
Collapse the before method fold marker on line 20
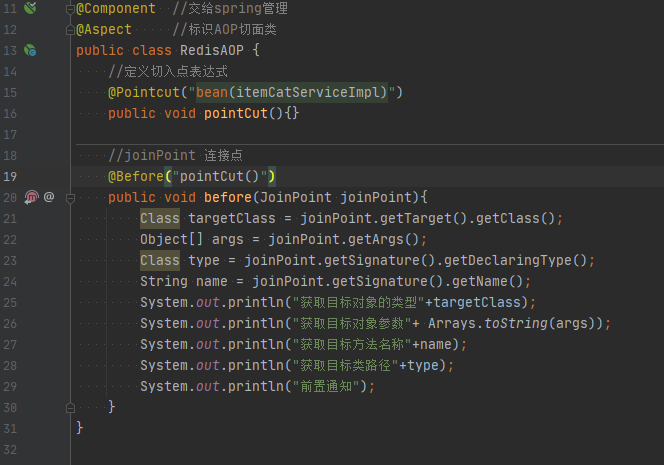tap(70, 198)
